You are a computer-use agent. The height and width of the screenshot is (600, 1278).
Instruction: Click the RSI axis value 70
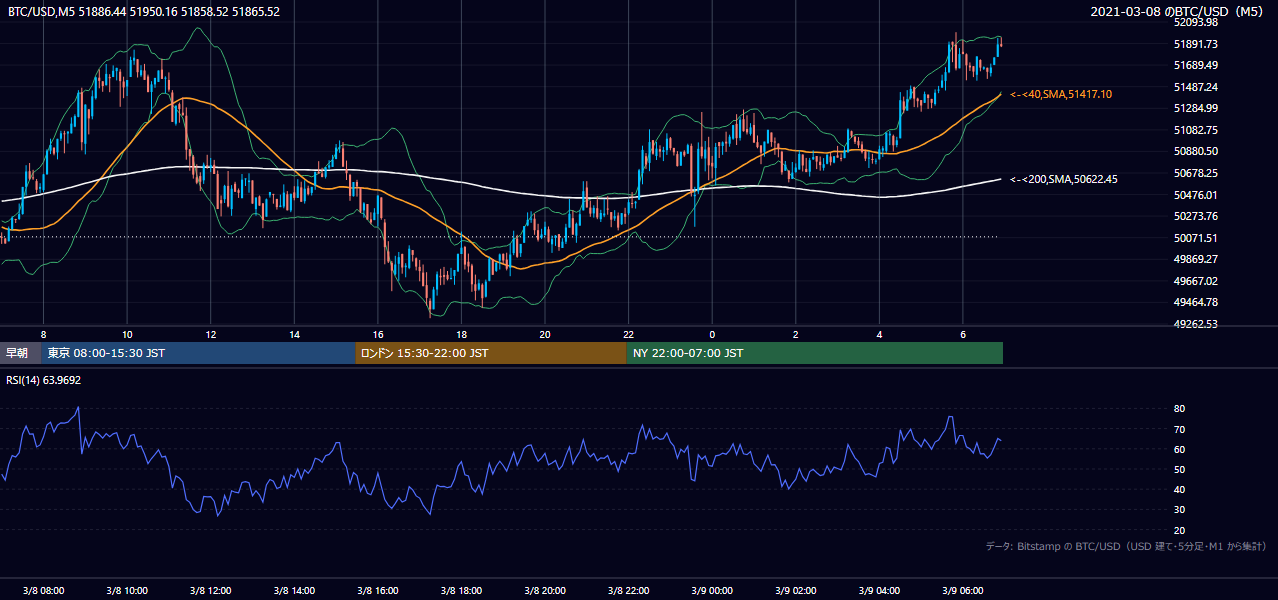(1180, 429)
